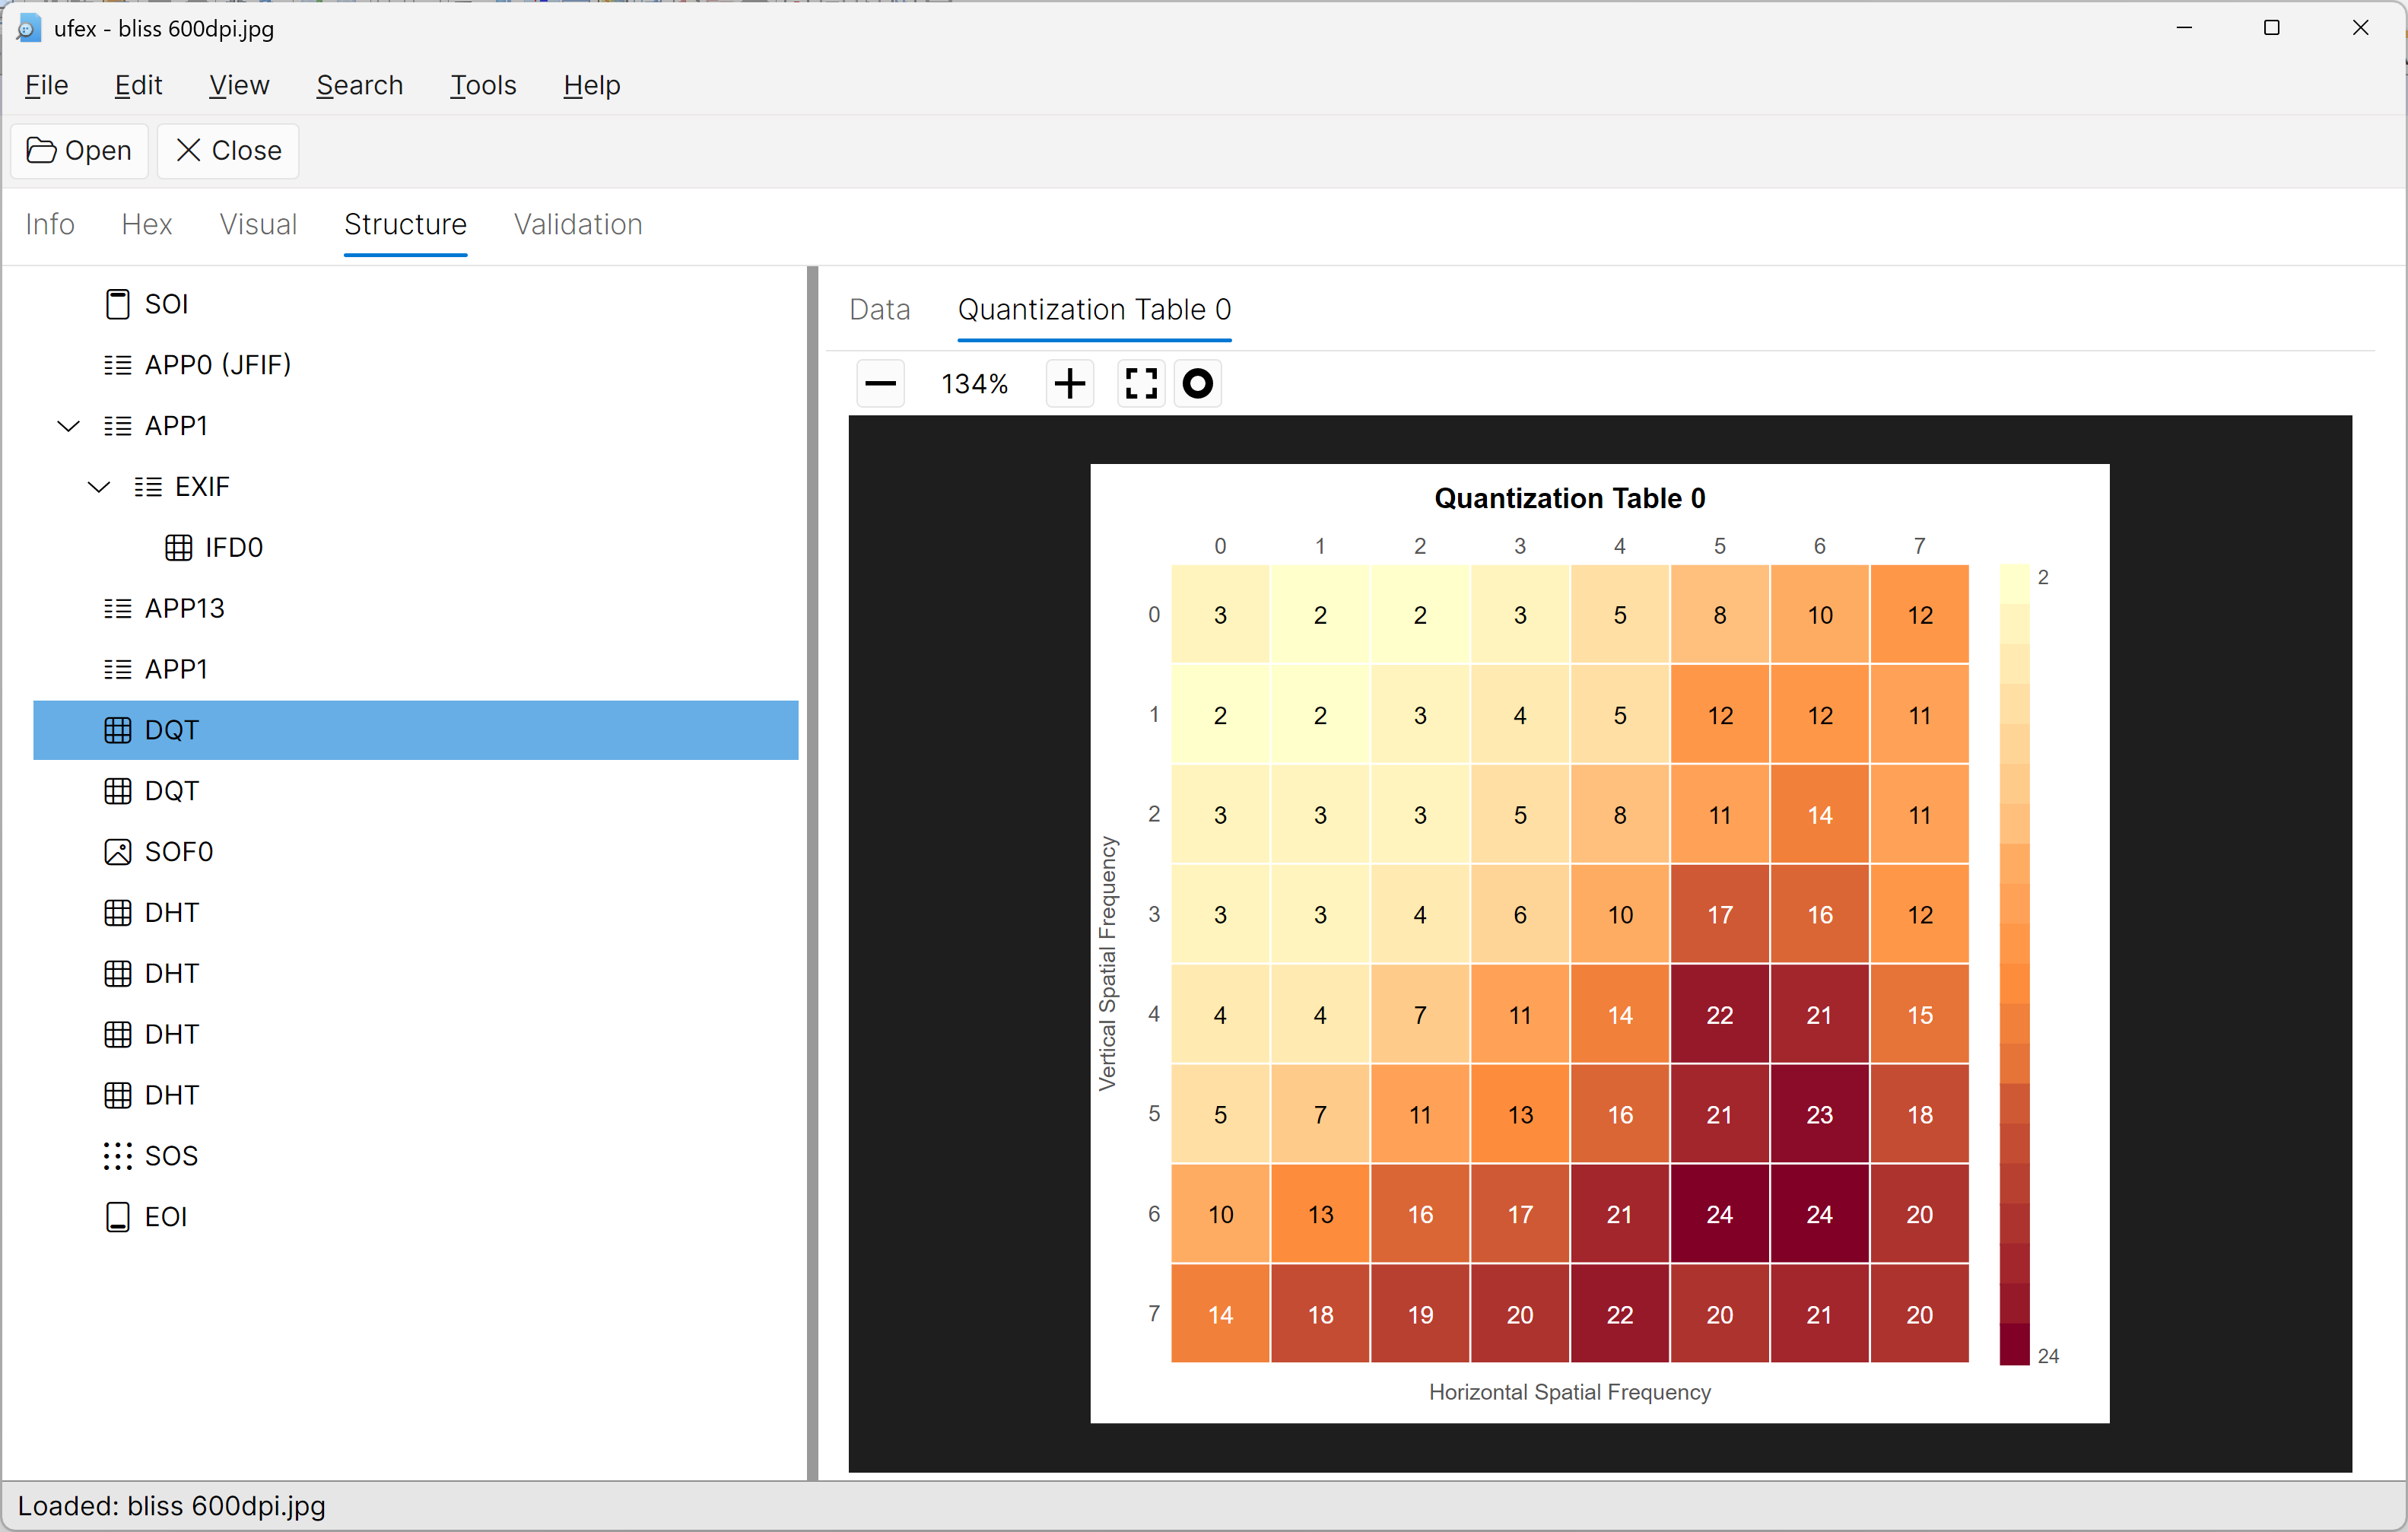Click the zoom in plus icon
The height and width of the screenshot is (1532, 2408).
(1069, 384)
